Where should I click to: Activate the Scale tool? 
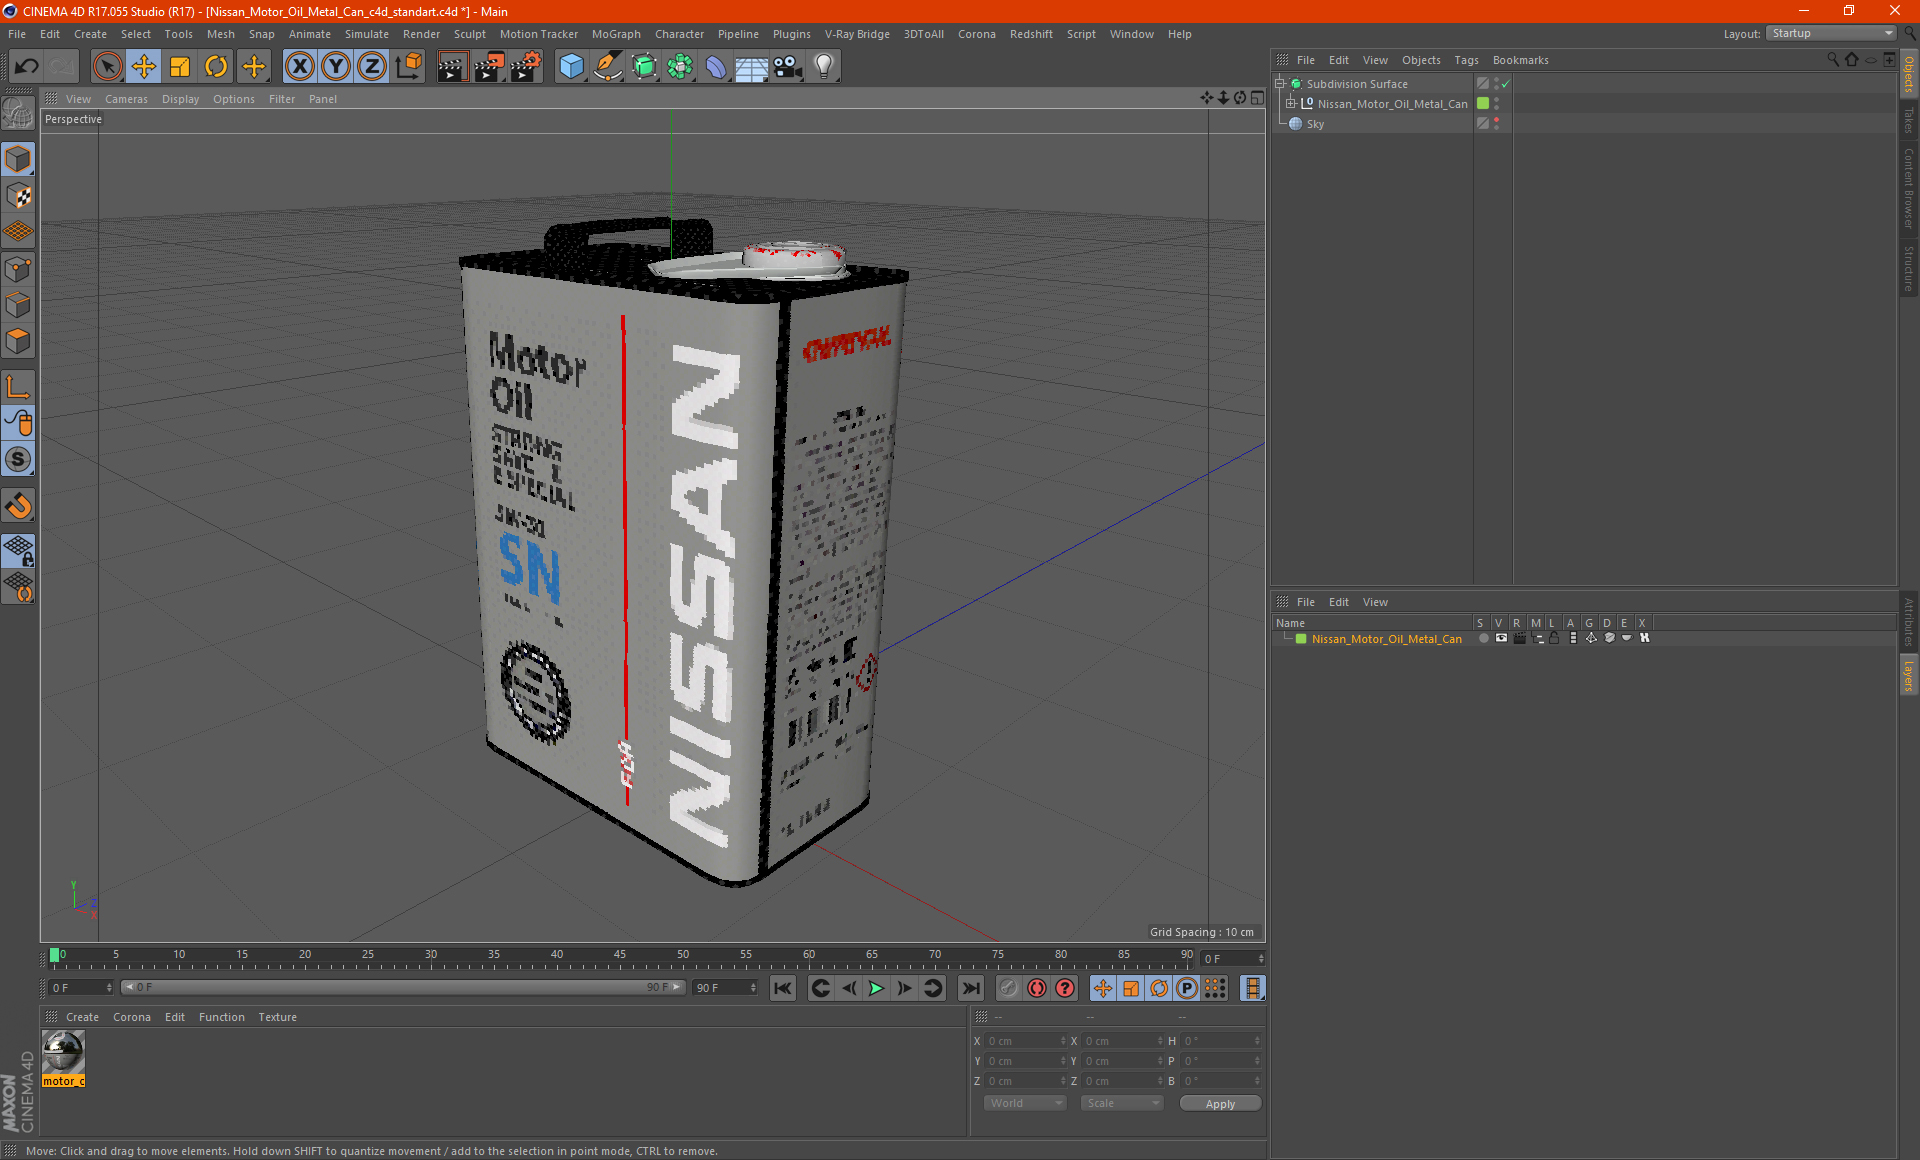pyautogui.click(x=180, y=67)
